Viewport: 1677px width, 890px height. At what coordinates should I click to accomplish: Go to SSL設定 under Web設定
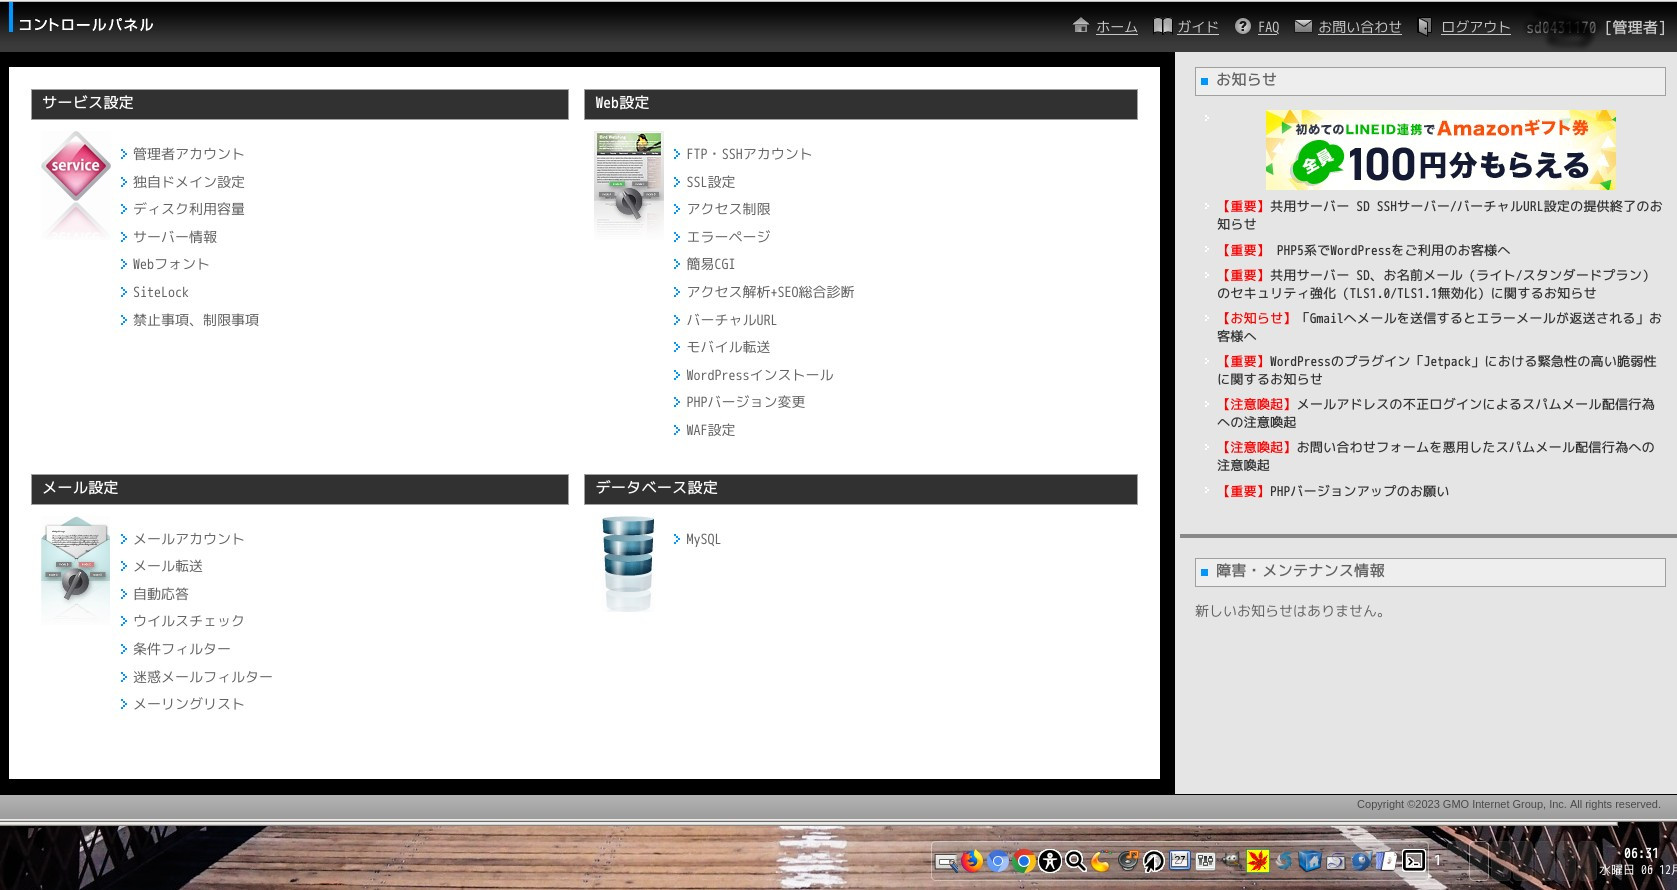coord(710,182)
